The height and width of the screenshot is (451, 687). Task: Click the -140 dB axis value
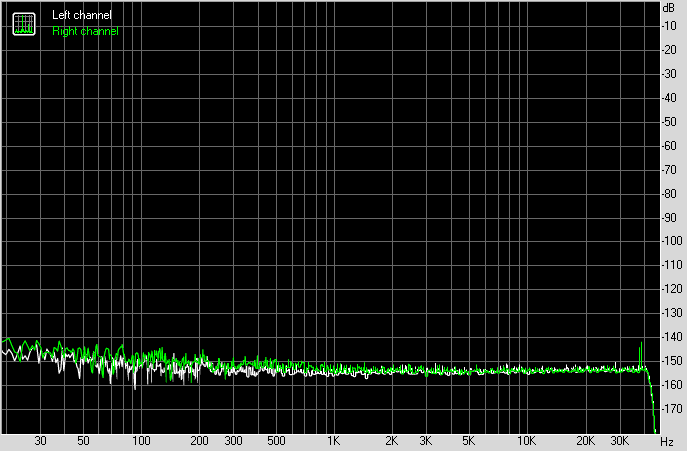click(672, 337)
